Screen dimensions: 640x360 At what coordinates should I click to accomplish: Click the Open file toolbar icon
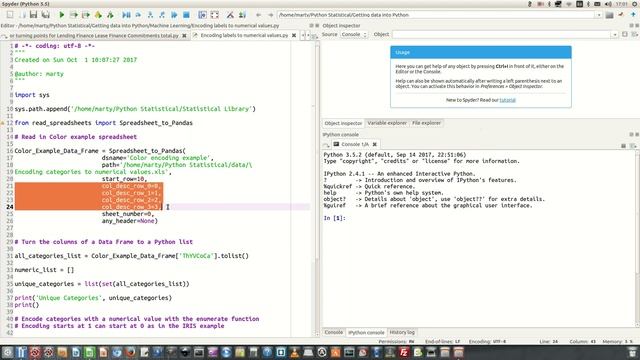coord(22,15)
